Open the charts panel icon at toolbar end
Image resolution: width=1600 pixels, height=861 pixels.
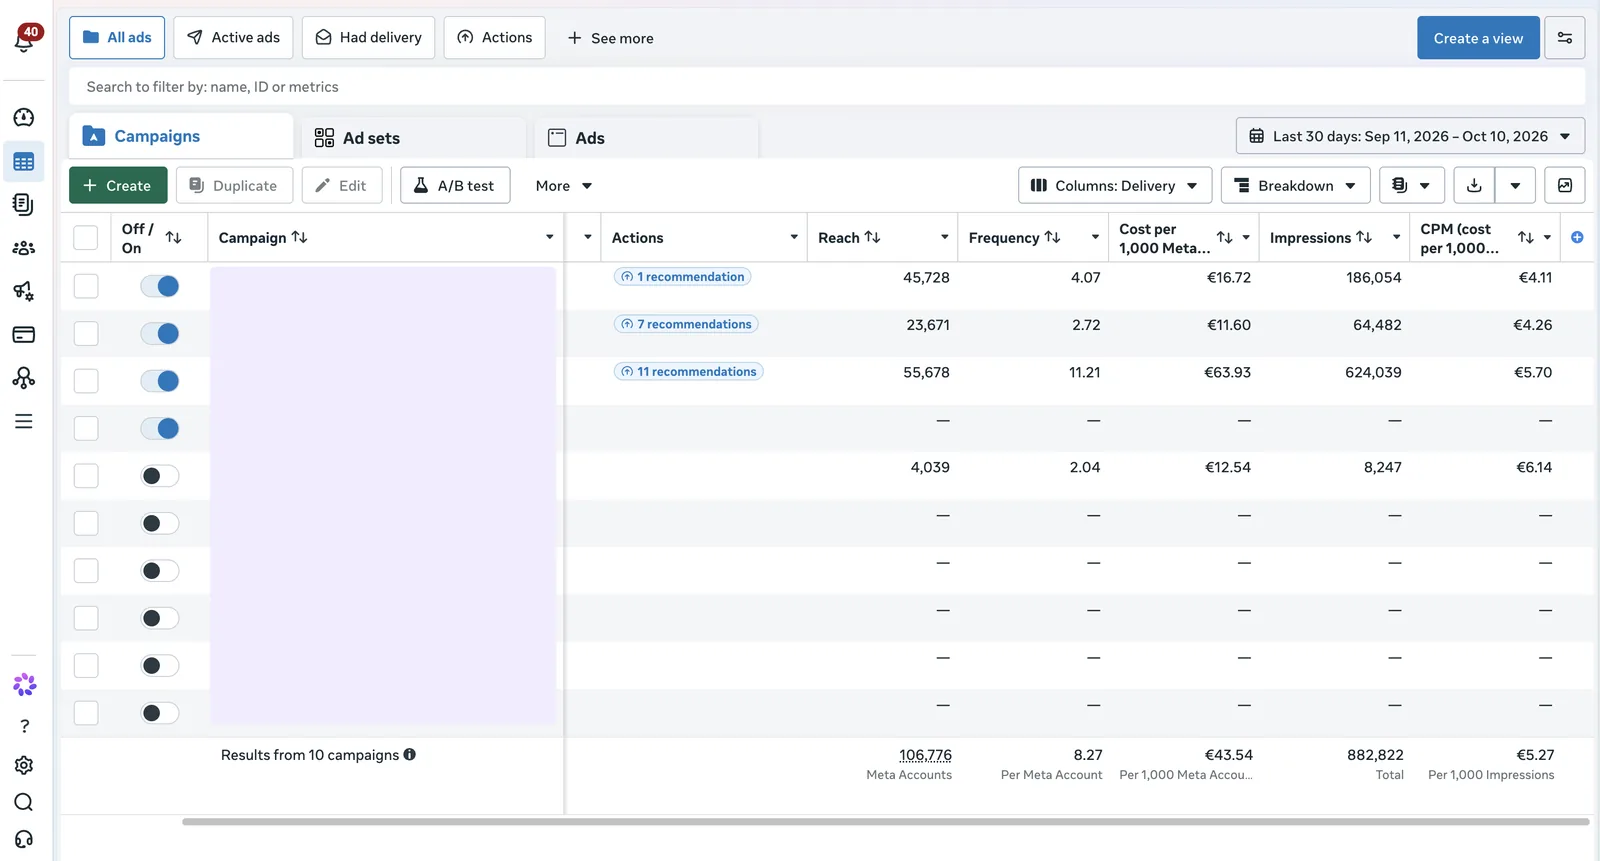coord(1565,185)
